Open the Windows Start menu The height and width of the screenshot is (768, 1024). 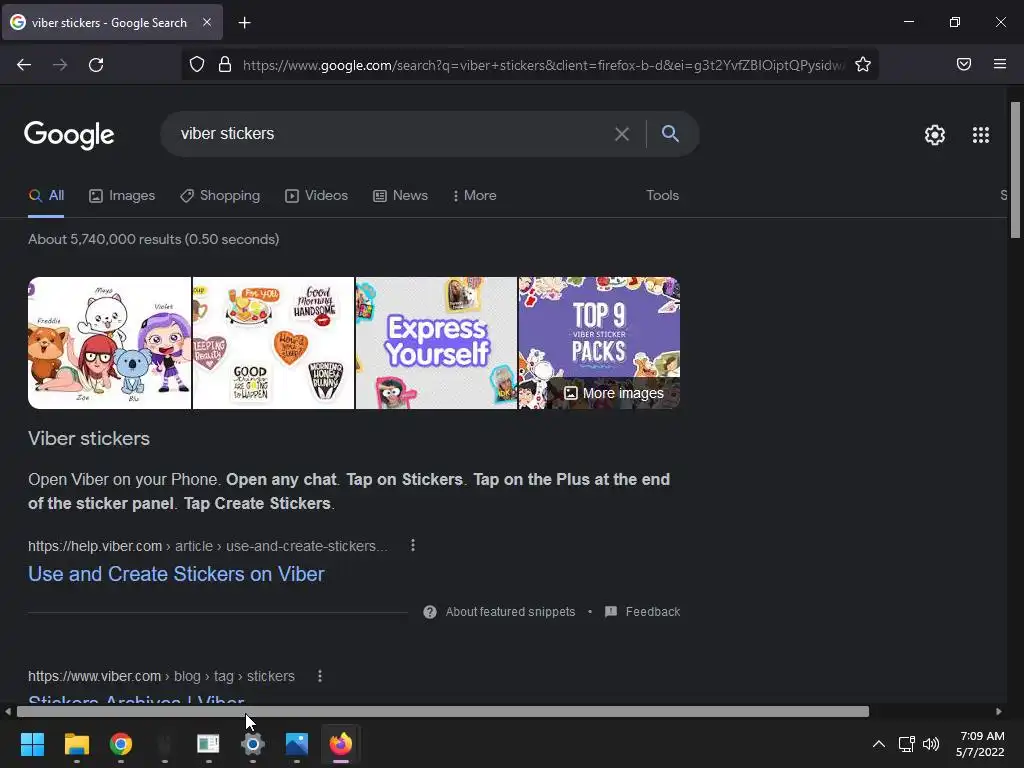click(x=32, y=744)
